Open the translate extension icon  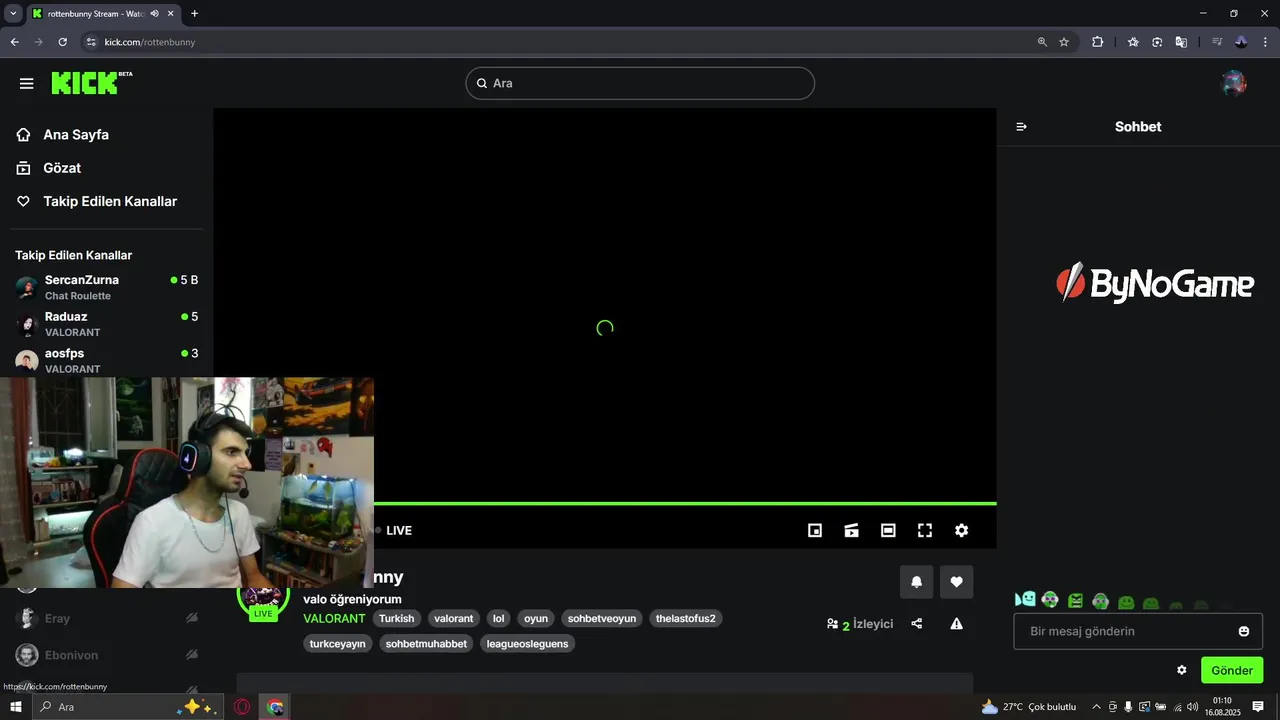coord(1181,42)
